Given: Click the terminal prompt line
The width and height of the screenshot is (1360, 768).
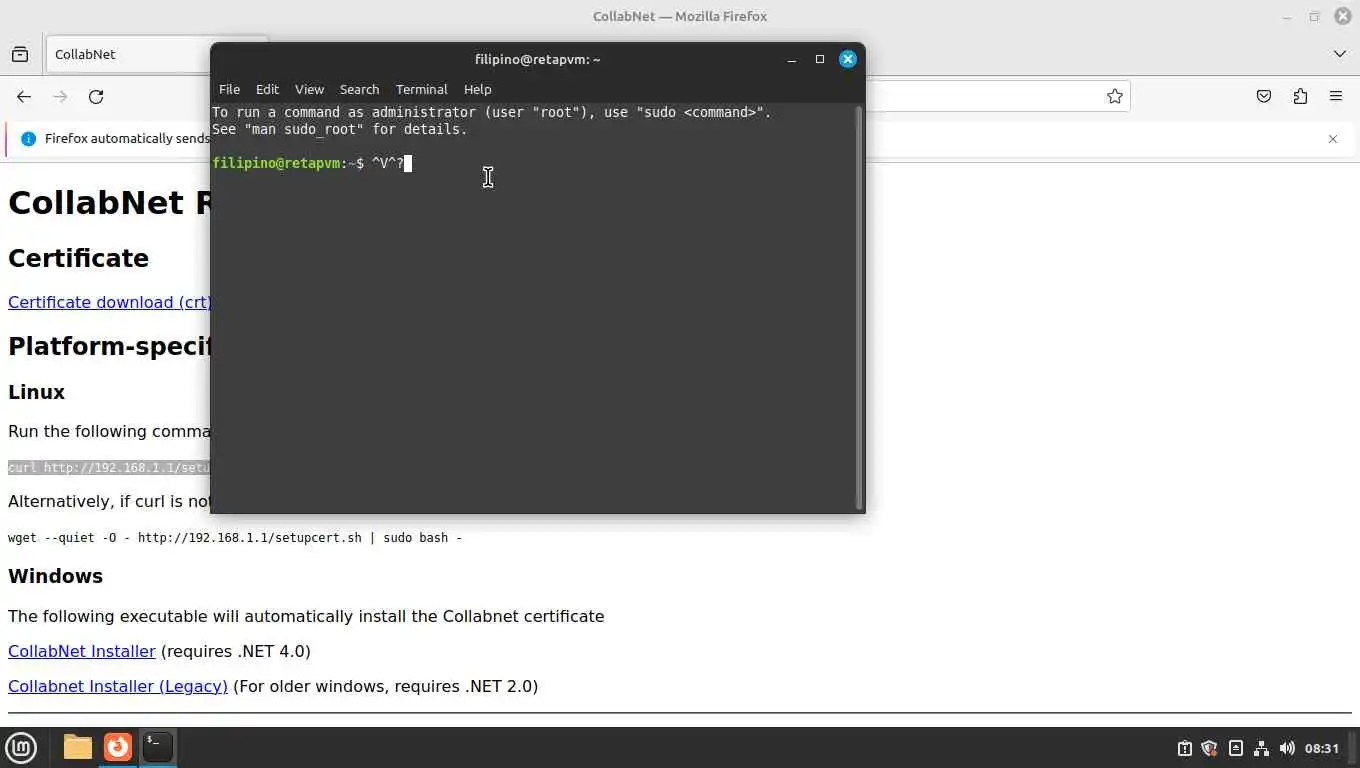Looking at the screenshot, I should point(312,163).
